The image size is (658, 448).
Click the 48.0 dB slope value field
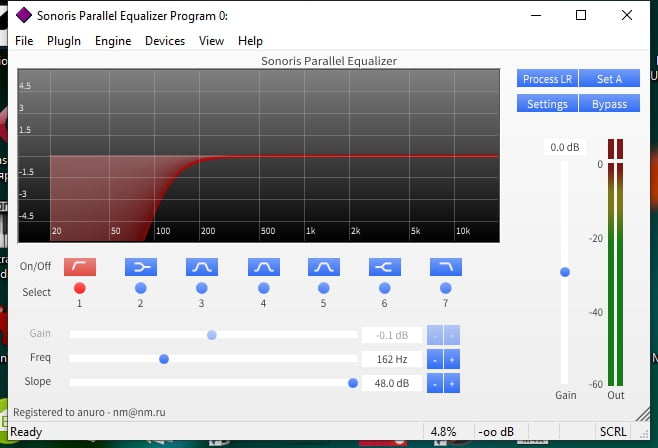click(392, 383)
